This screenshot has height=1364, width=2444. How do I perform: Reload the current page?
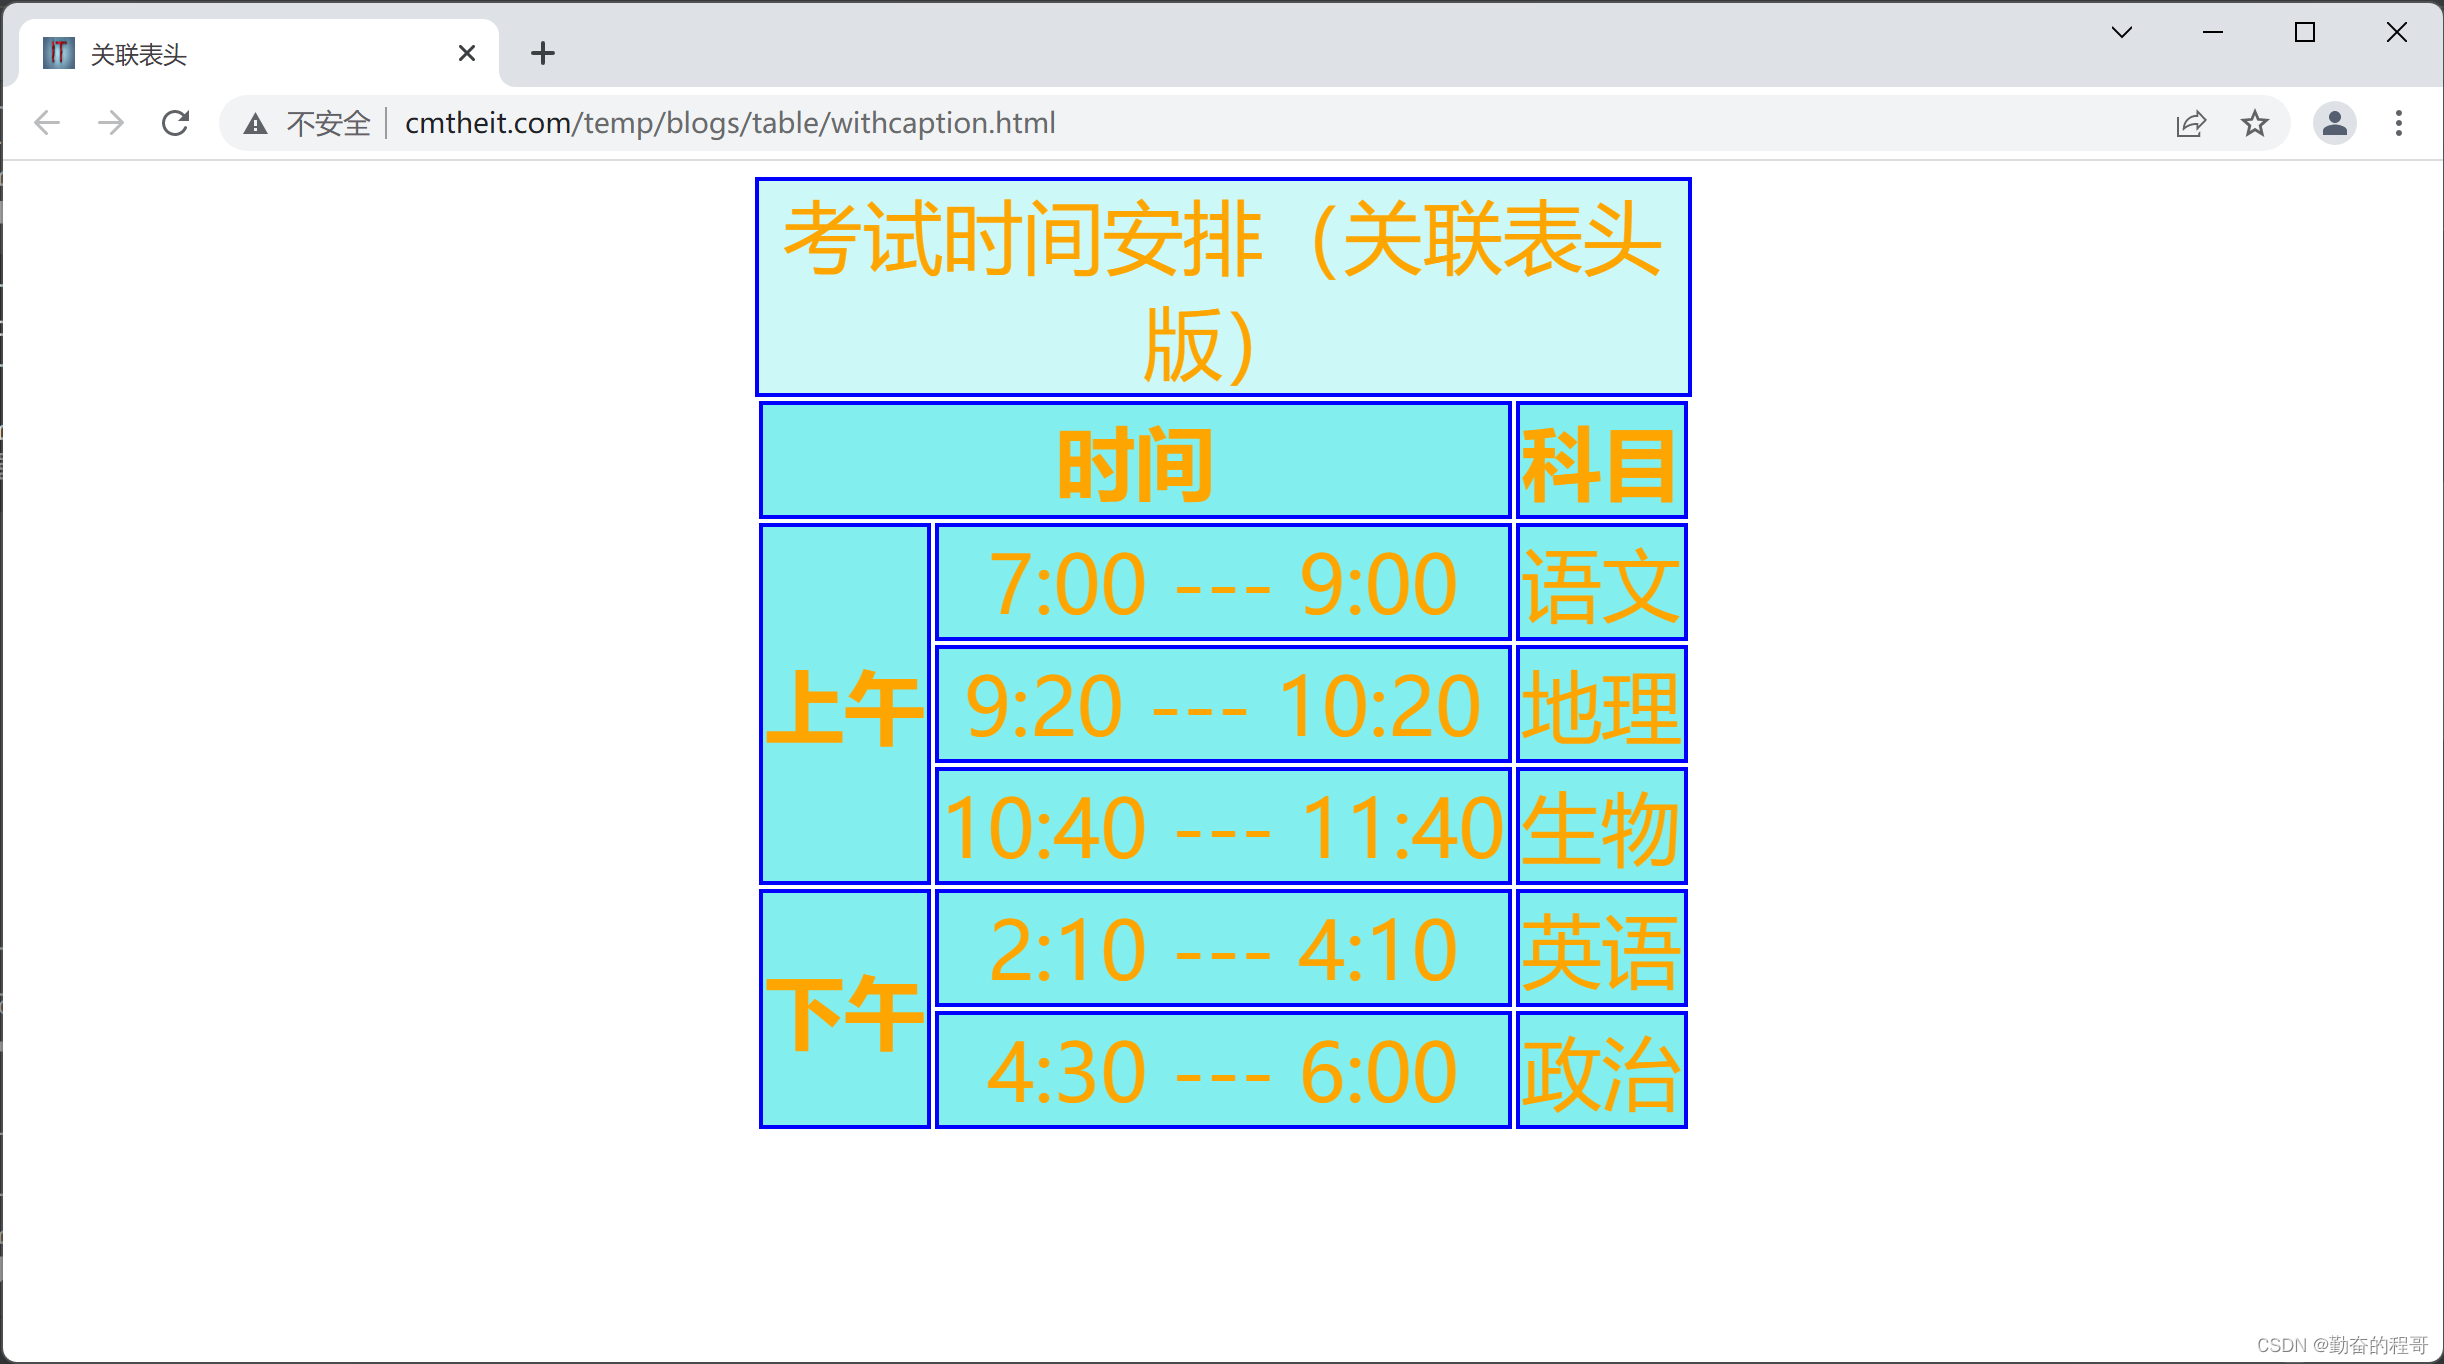175,123
